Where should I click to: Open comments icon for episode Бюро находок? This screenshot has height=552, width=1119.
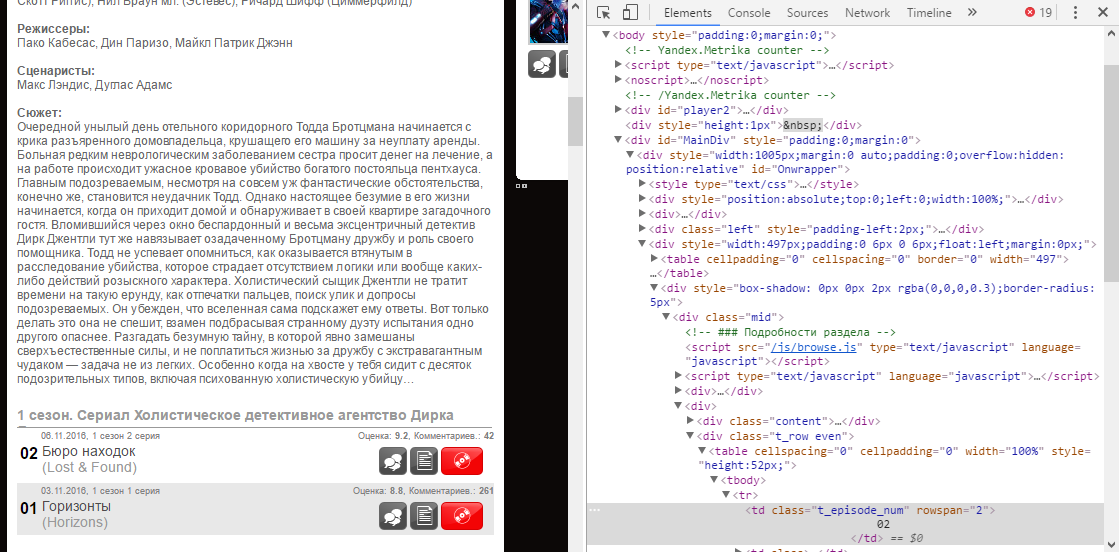click(393, 461)
